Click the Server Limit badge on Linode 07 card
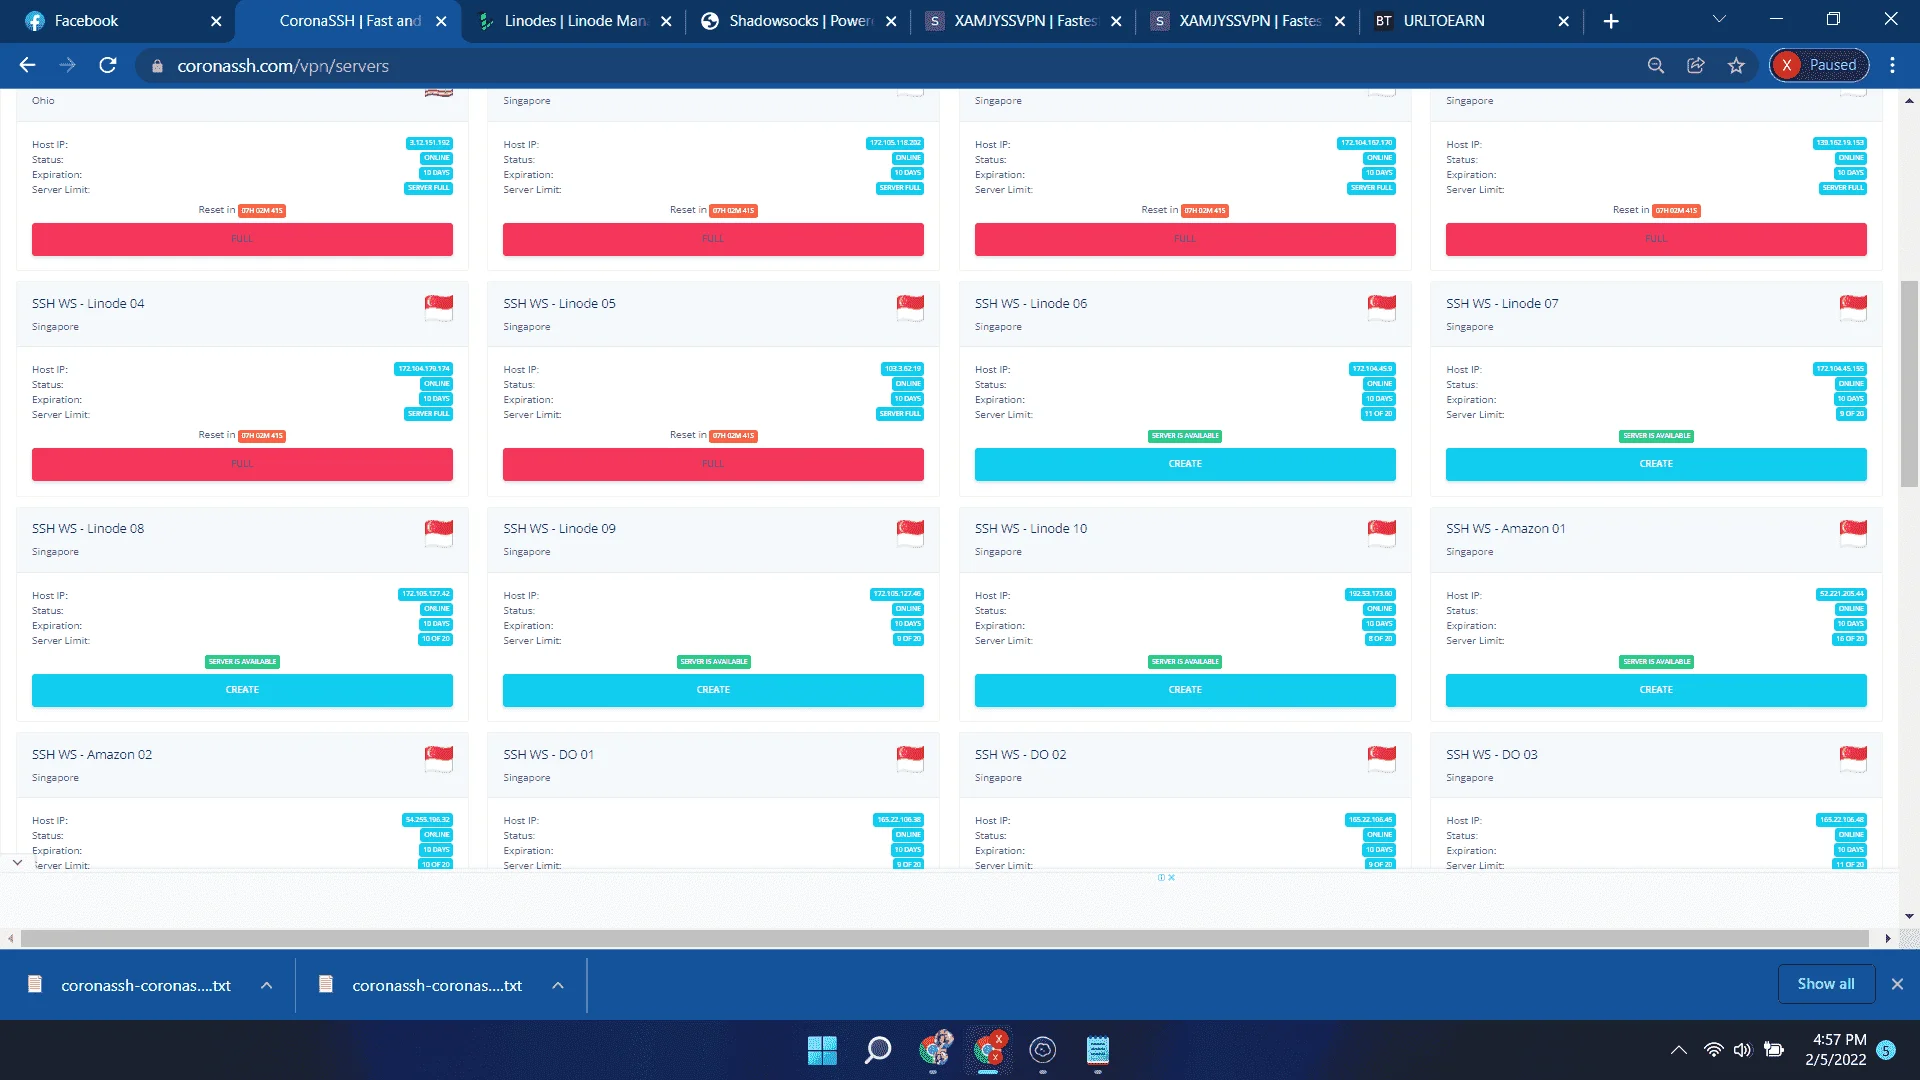 pyautogui.click(x=1851, y=414)
